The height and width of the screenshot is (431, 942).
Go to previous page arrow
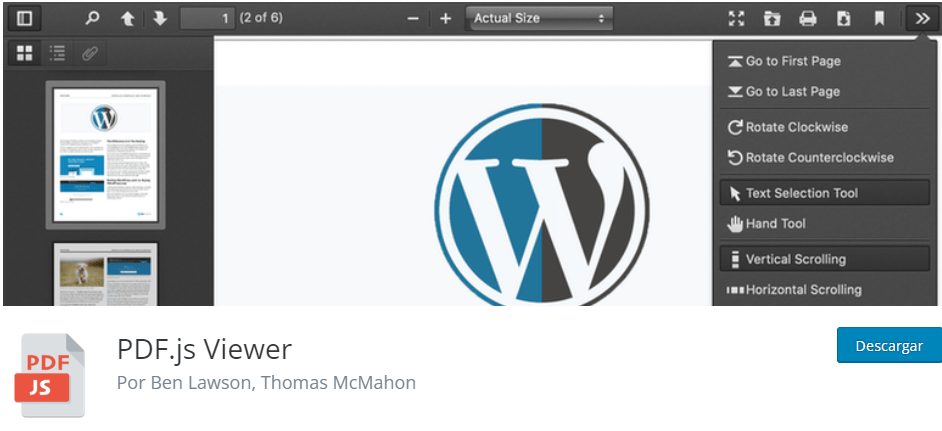[127, 18]
